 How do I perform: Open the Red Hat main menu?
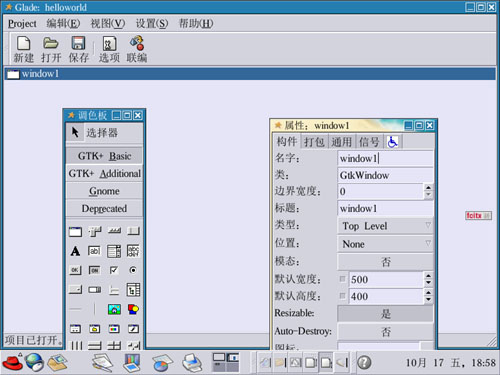pos(12,362)
